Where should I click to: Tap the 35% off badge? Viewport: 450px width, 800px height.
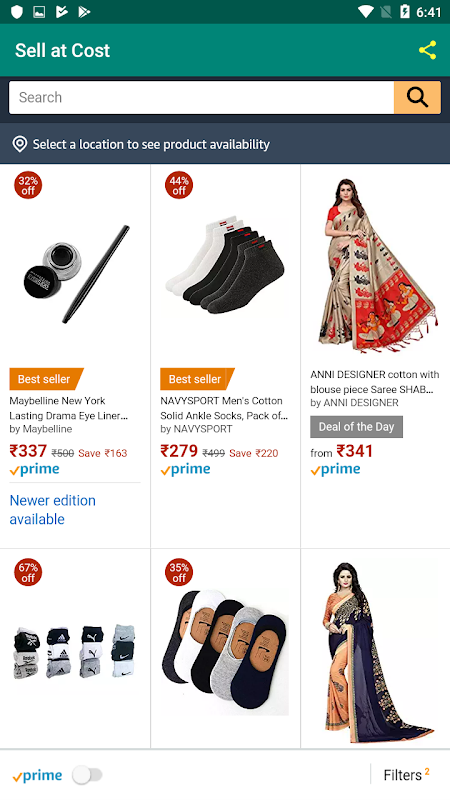pos(179,572)
